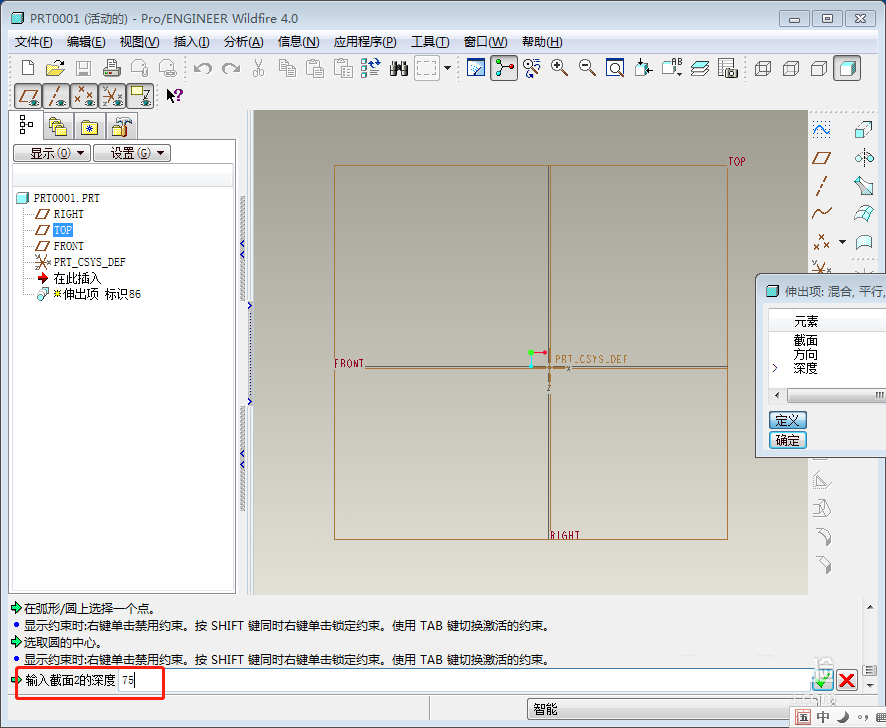Select the spline curve tool
Screen dimensions: 886x728
coord(824,213)
